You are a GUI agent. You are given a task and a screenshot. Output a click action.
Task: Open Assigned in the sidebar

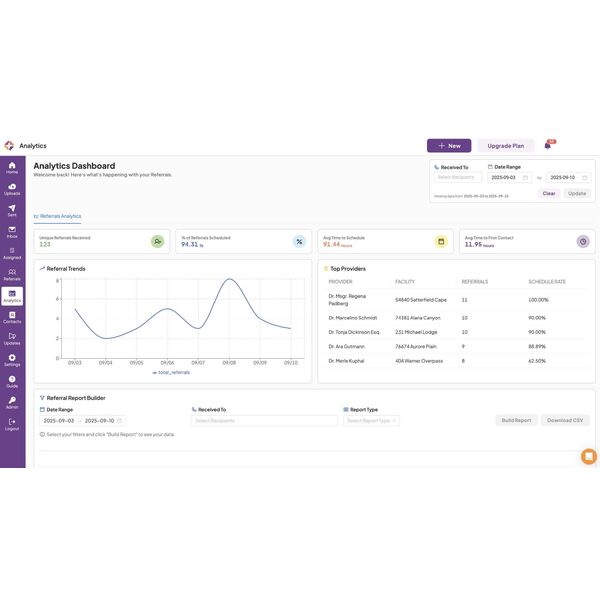pyautogui.click(x=12, y=253)
